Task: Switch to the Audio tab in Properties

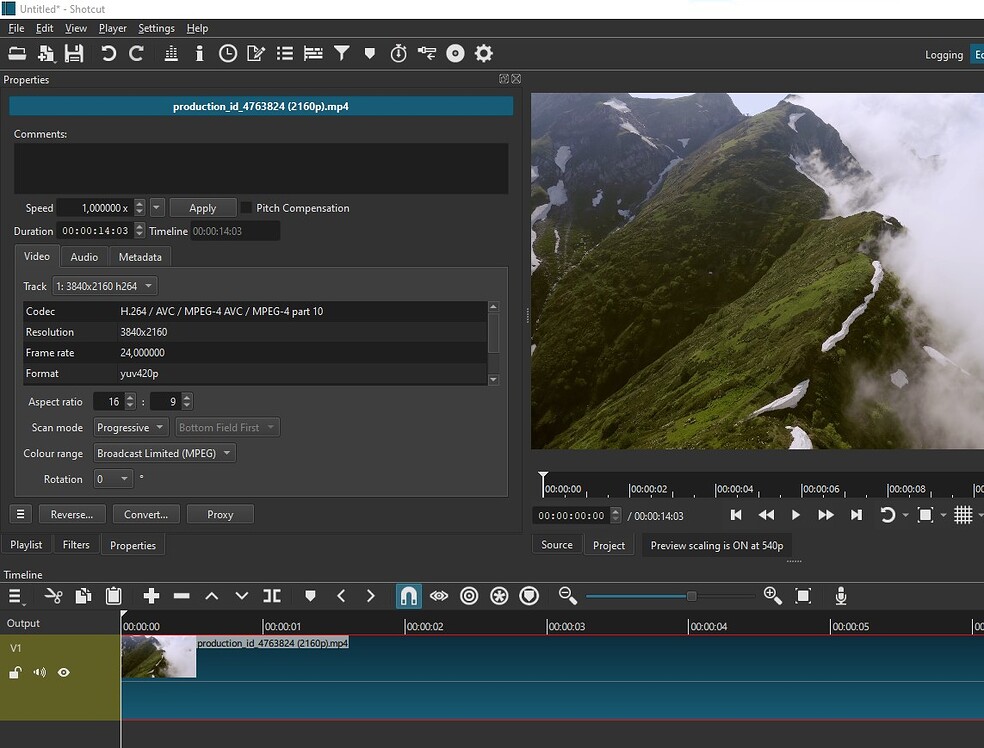Action: 83,257
